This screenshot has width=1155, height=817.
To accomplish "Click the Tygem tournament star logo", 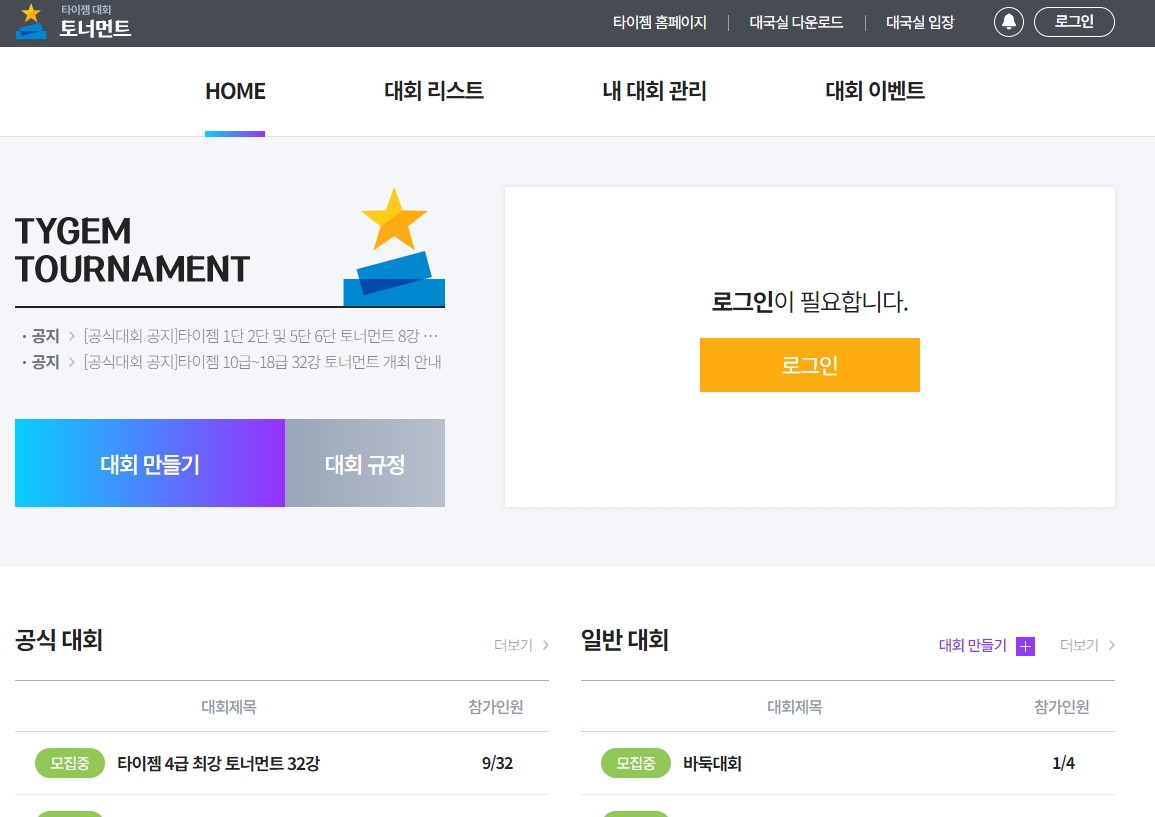I will click(31, 21).
